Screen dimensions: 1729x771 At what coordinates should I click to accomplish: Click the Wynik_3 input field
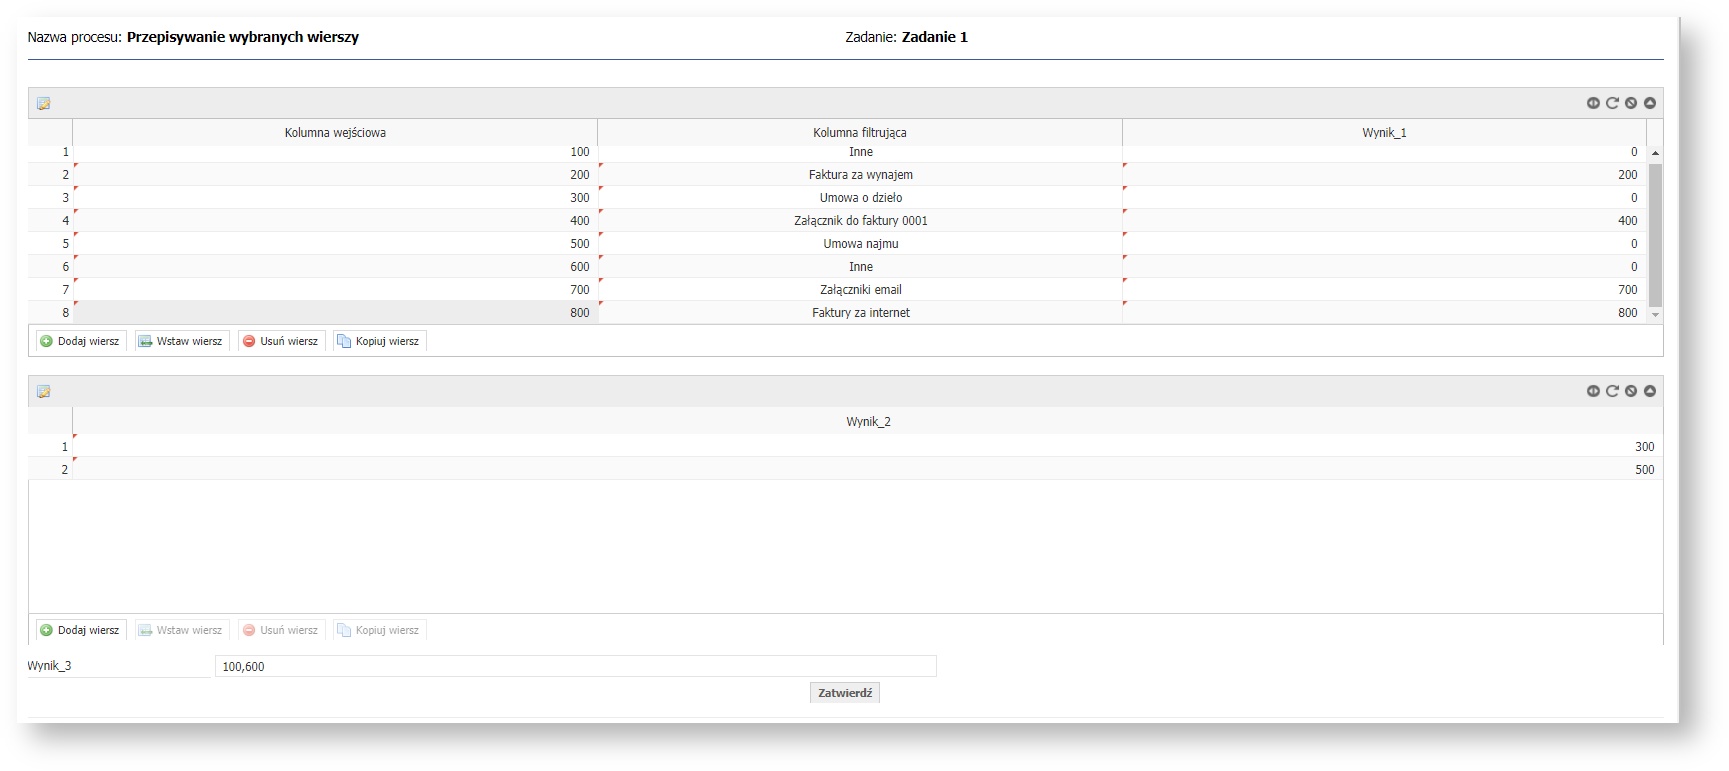coord(575,667)
